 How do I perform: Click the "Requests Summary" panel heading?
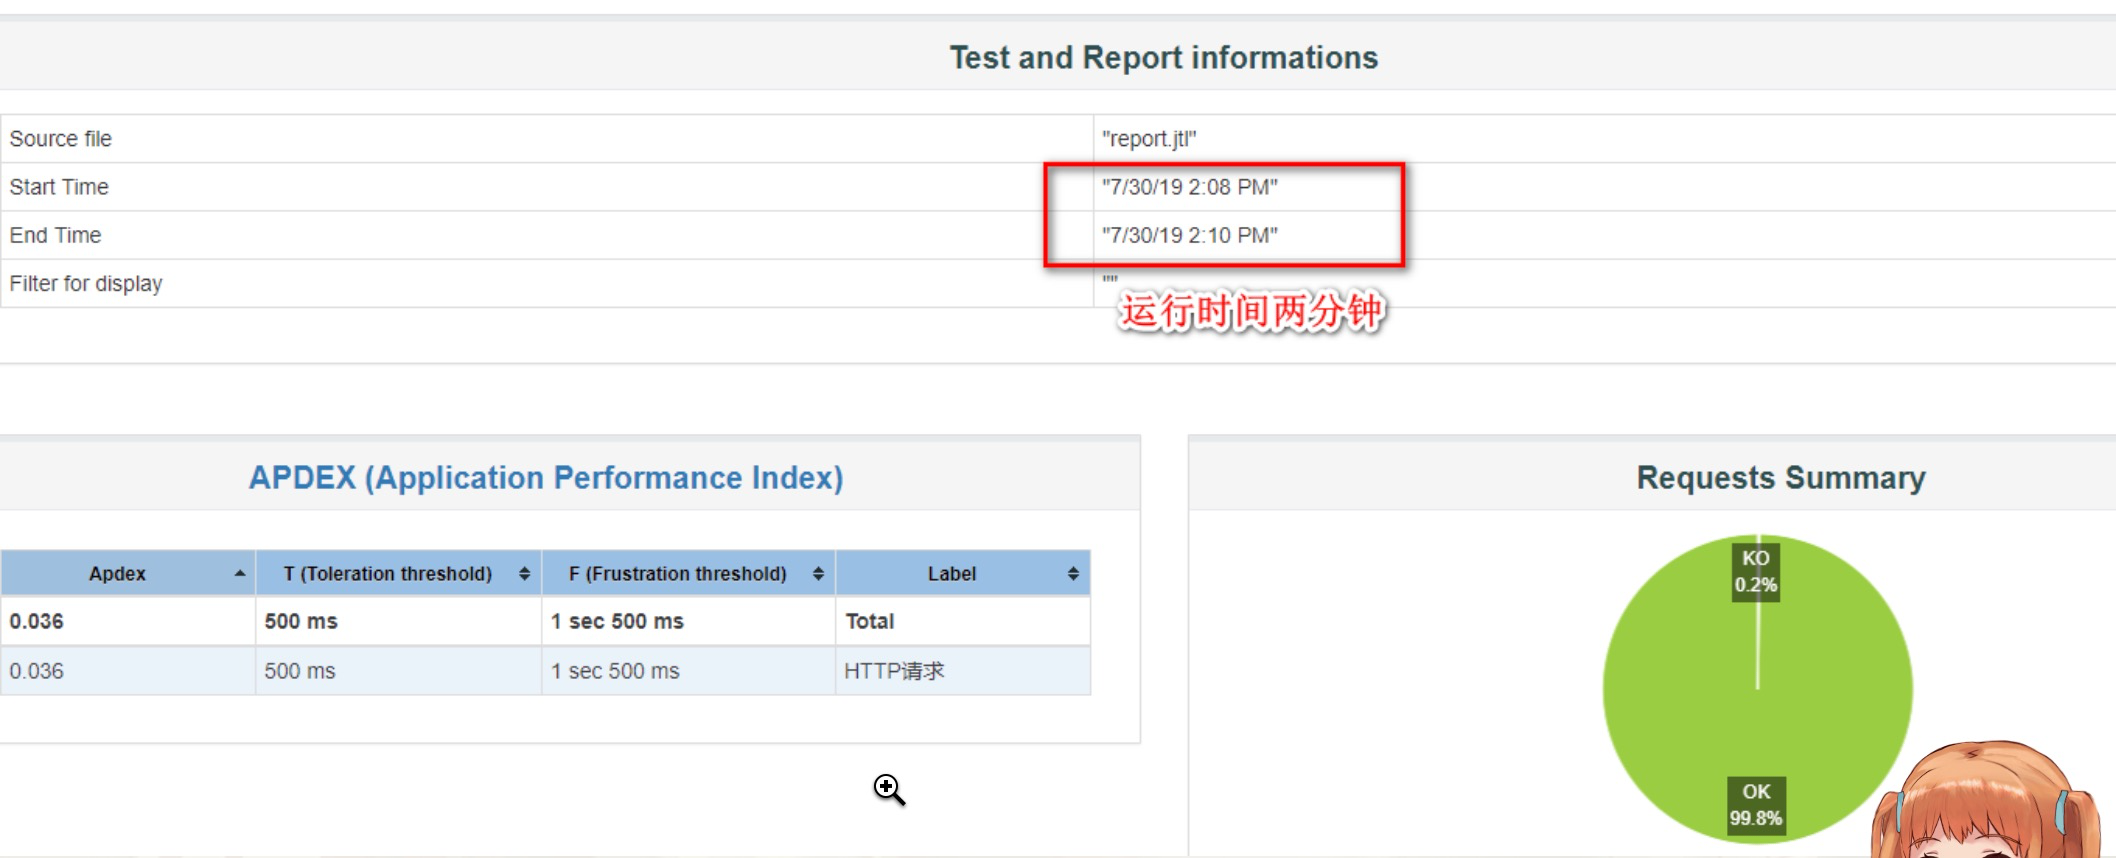pos(1781,478)
